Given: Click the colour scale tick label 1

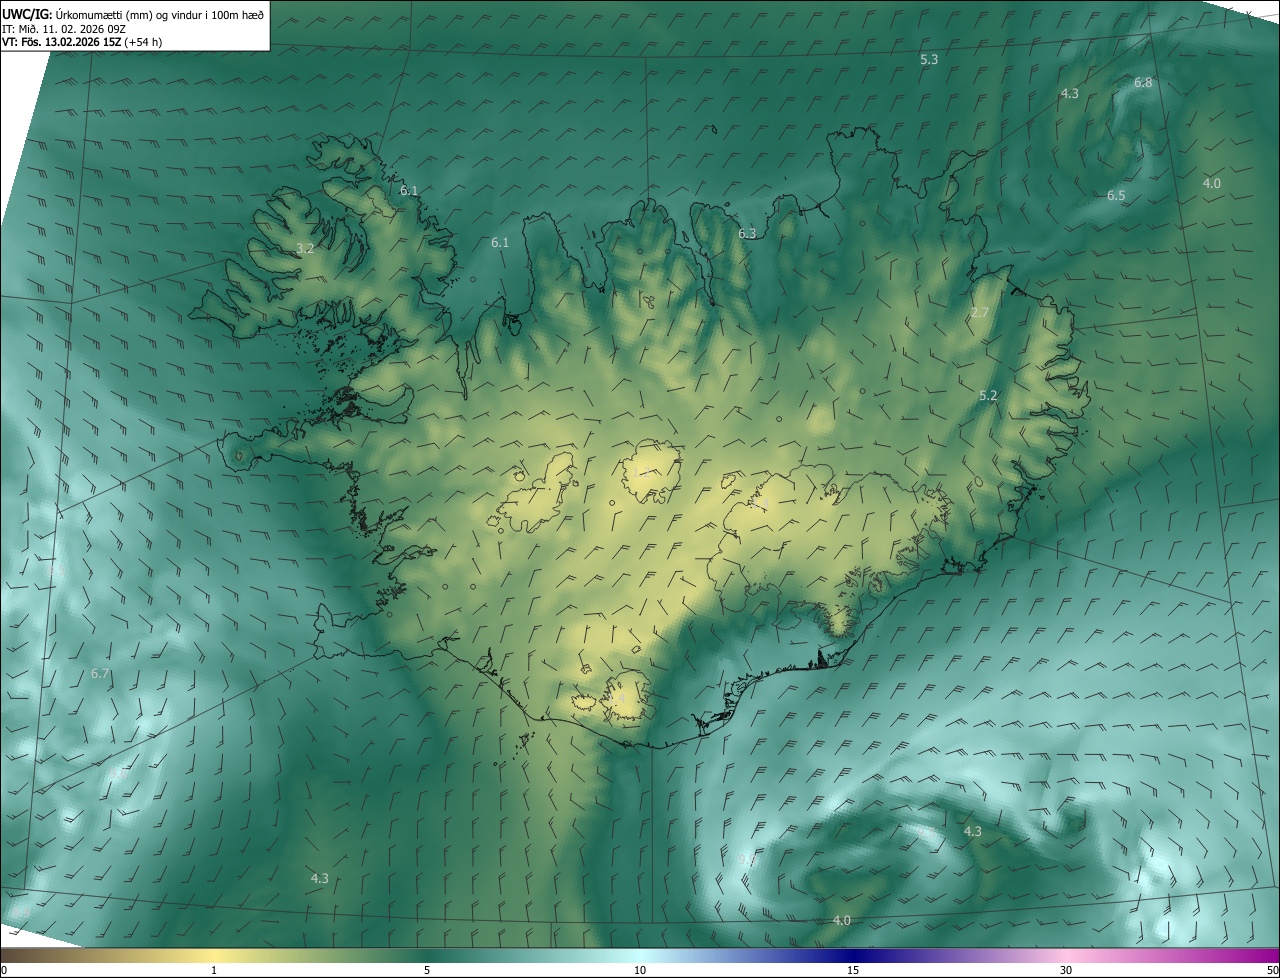Looking at the screenshot, I should (214, 970).
